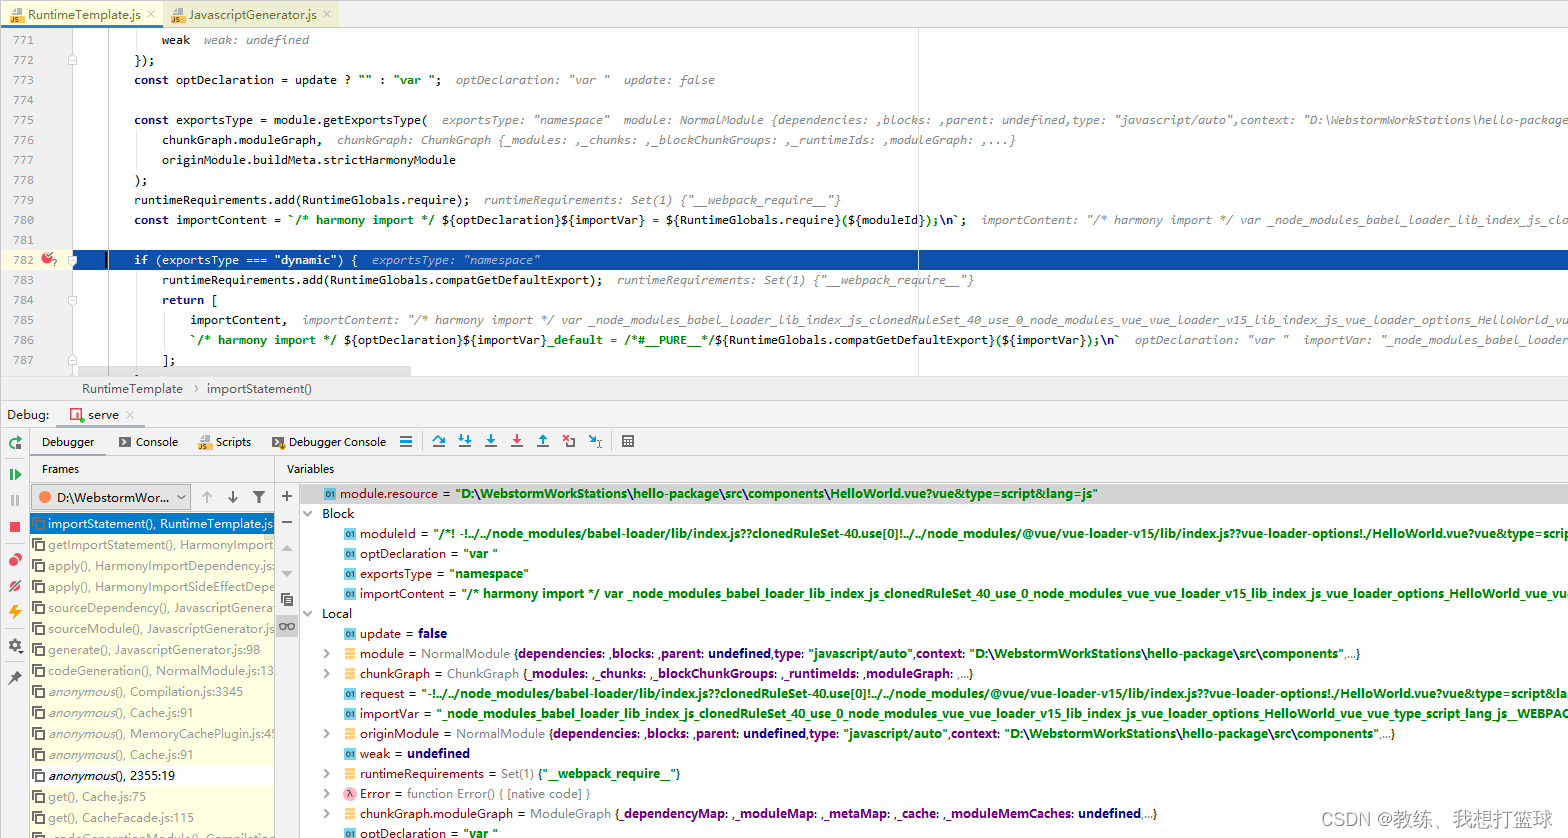The image size is (1568, 838).
Task: Rerun the serve debug session
Action: click(15, 442)
